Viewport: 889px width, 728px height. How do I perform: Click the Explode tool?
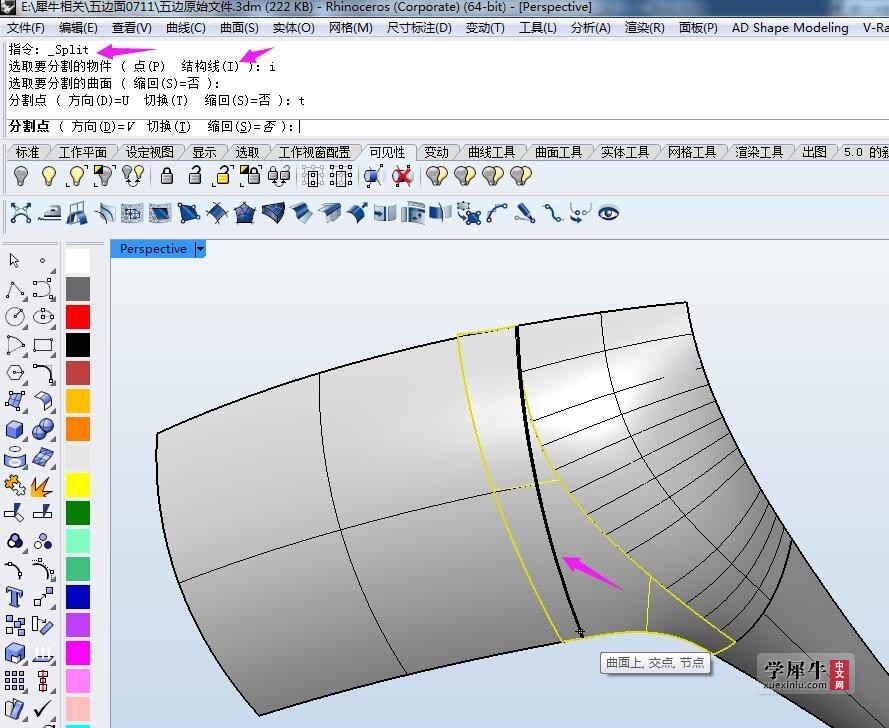point(43,485)
